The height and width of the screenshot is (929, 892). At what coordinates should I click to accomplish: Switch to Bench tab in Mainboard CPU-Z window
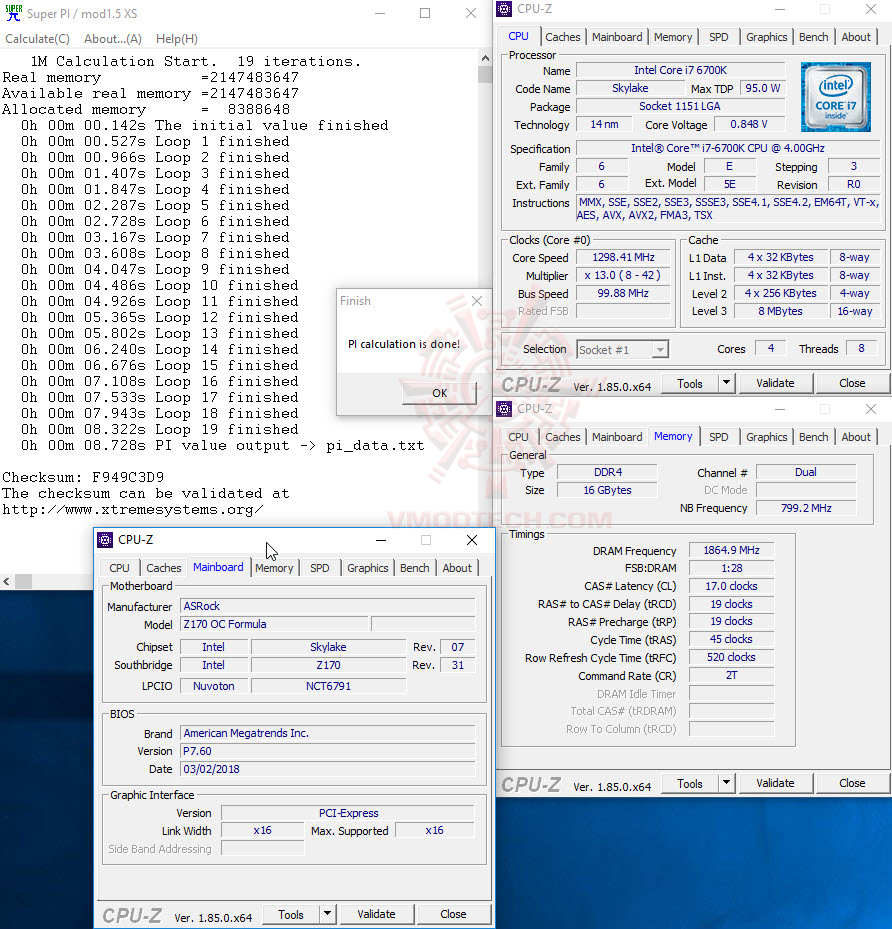point(414,568)
